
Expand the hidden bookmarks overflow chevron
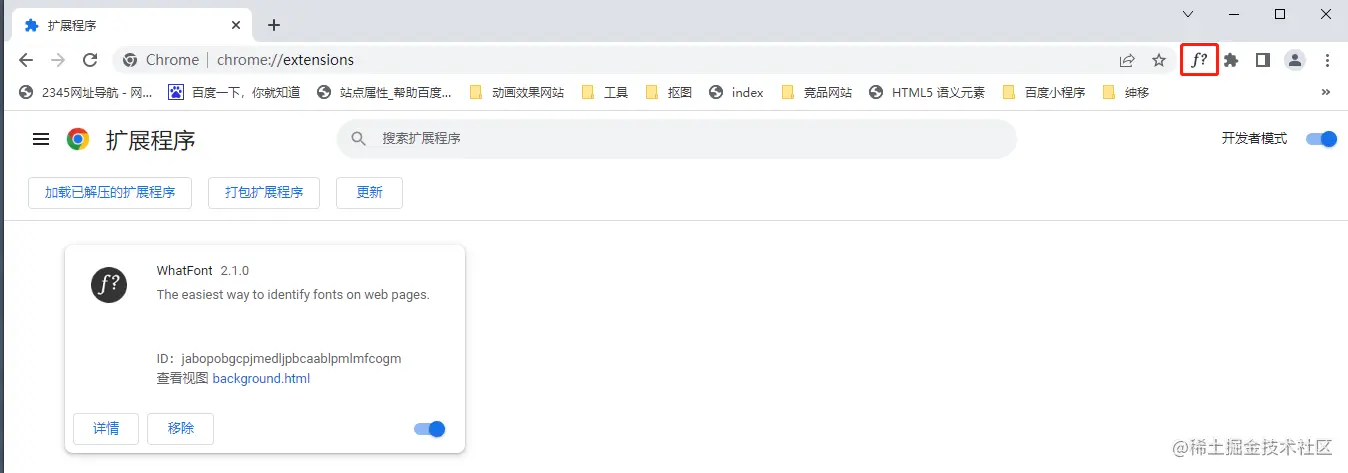tap(1326, 92)
